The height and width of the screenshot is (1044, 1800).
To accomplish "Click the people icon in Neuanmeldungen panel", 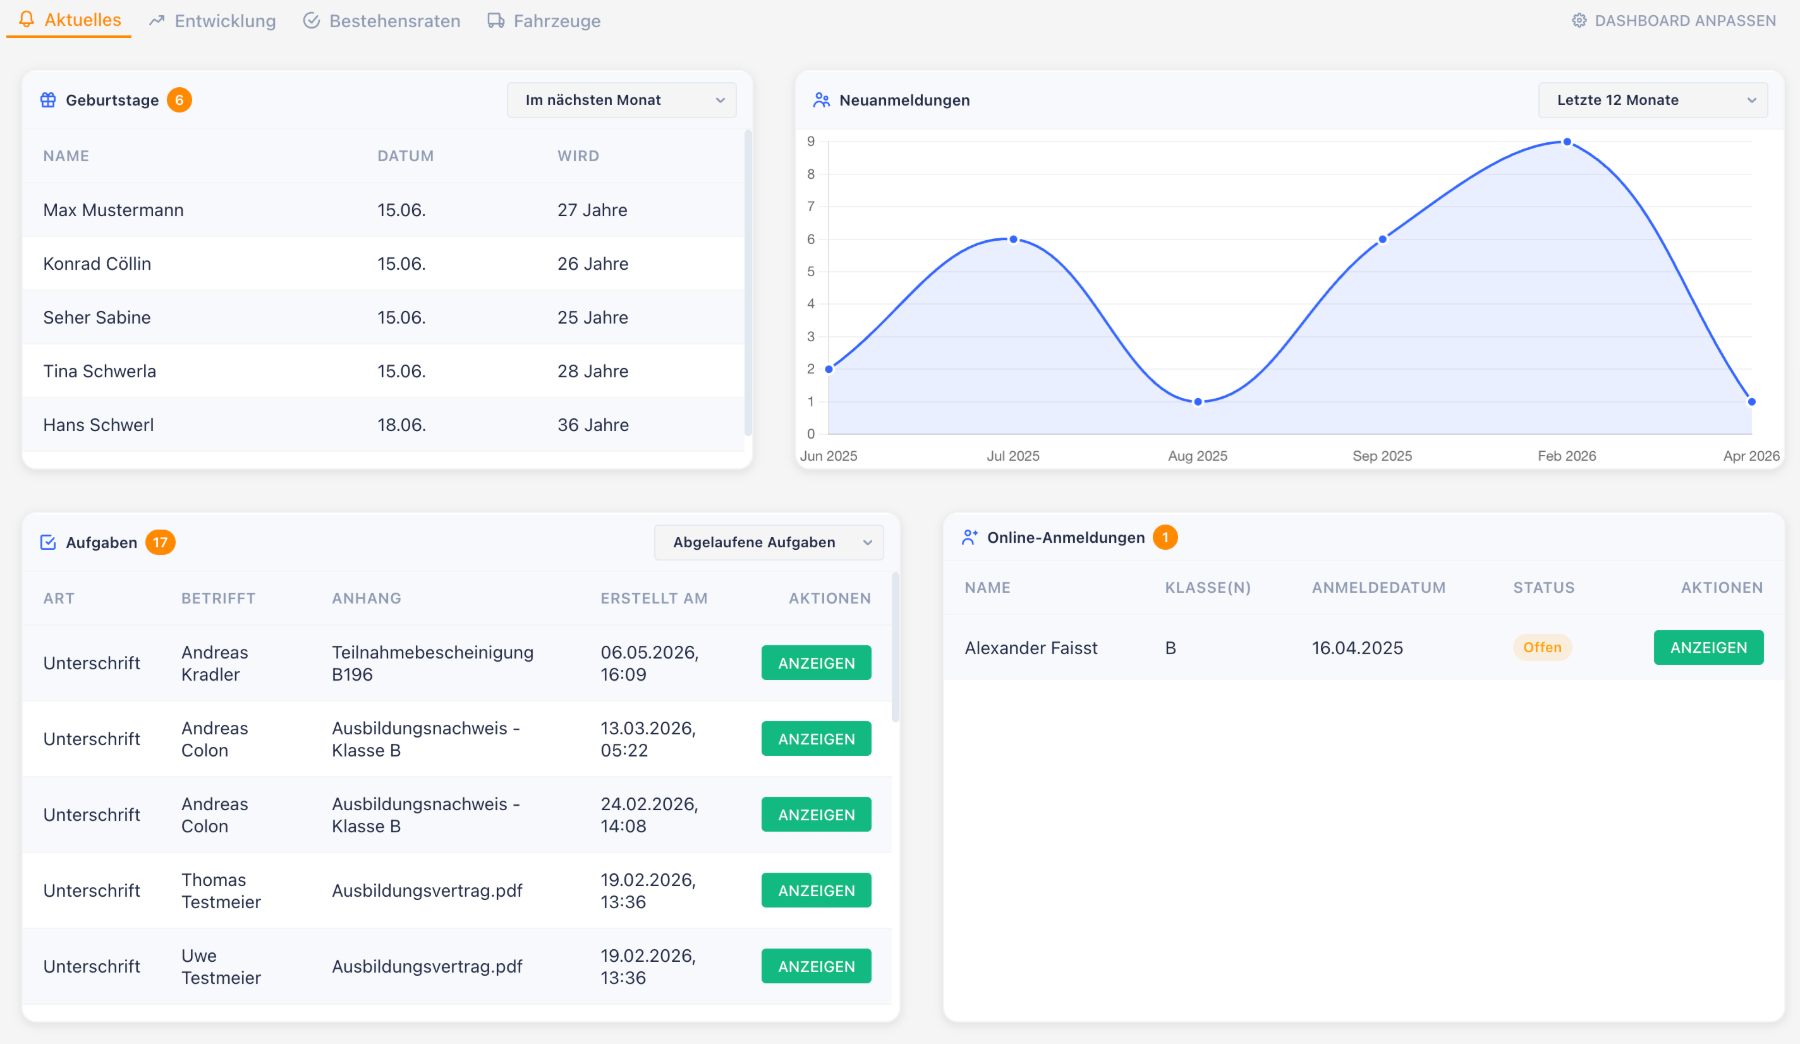I will click(822, 100).
